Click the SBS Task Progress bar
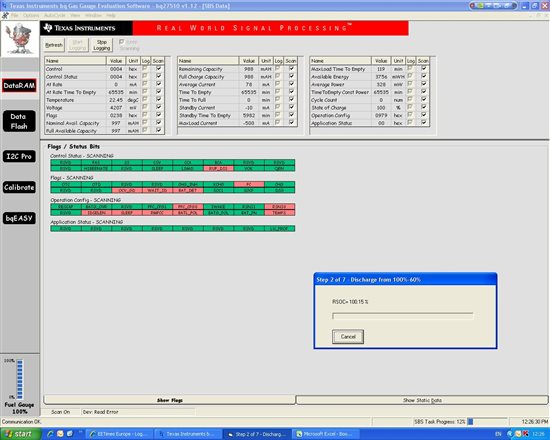Screen dimensions: 550x440 pyautogui.click(x=488, y=422)
